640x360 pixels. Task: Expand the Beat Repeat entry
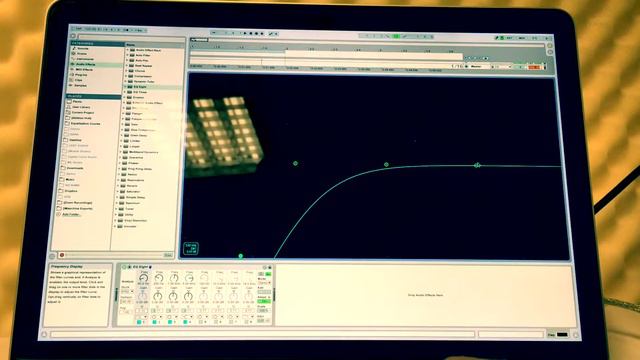[x=127, y=65]
